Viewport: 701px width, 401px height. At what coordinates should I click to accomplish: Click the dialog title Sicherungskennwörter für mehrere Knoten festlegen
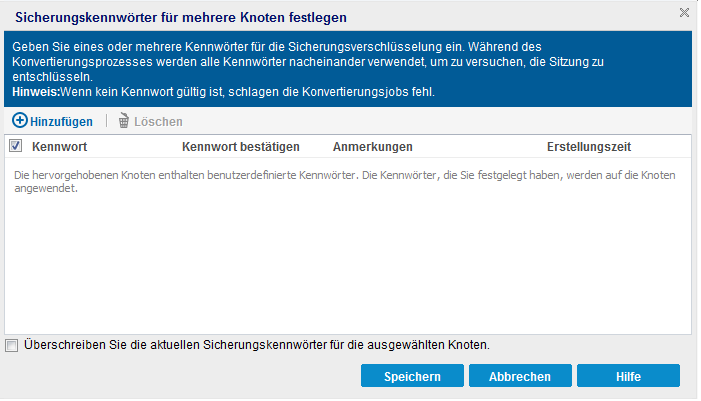182,14
